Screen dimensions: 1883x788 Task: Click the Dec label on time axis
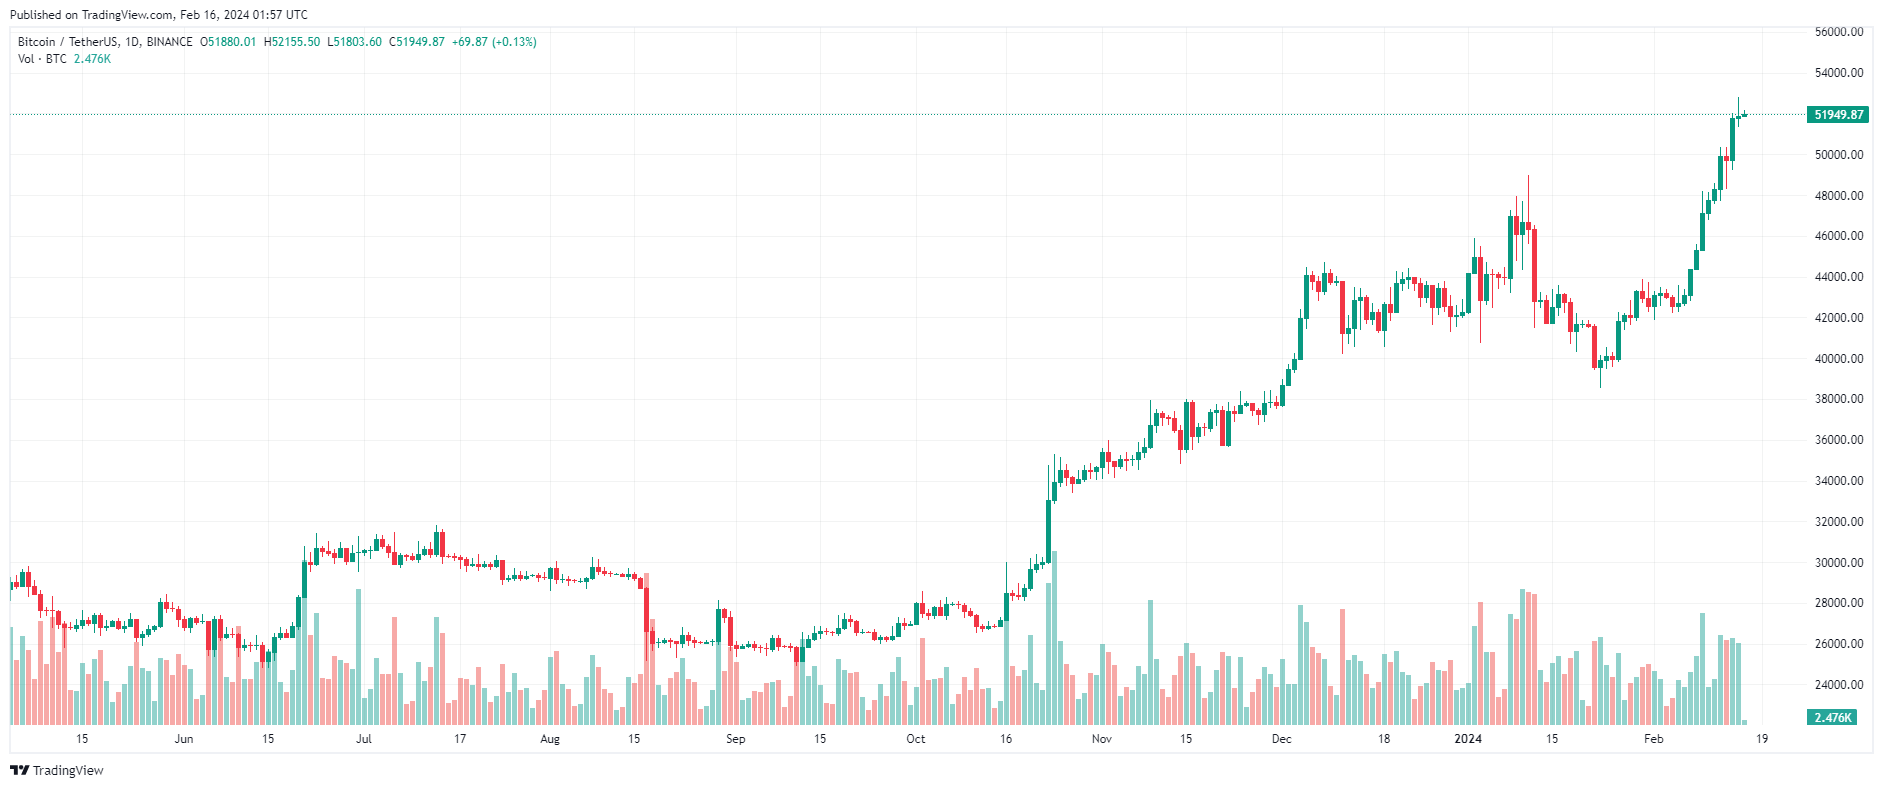coord(1282,739)
